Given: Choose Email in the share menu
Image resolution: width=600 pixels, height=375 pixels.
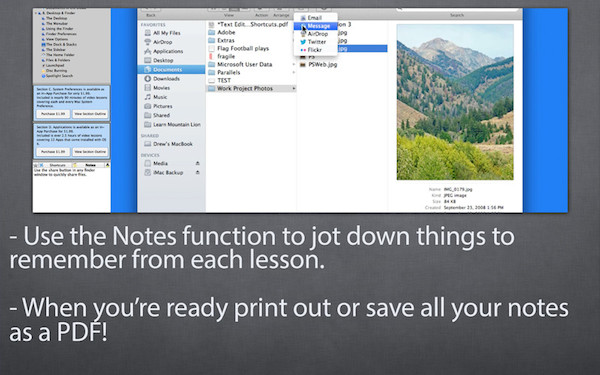Looking at the screenshot, I should (x=315, y=18).
